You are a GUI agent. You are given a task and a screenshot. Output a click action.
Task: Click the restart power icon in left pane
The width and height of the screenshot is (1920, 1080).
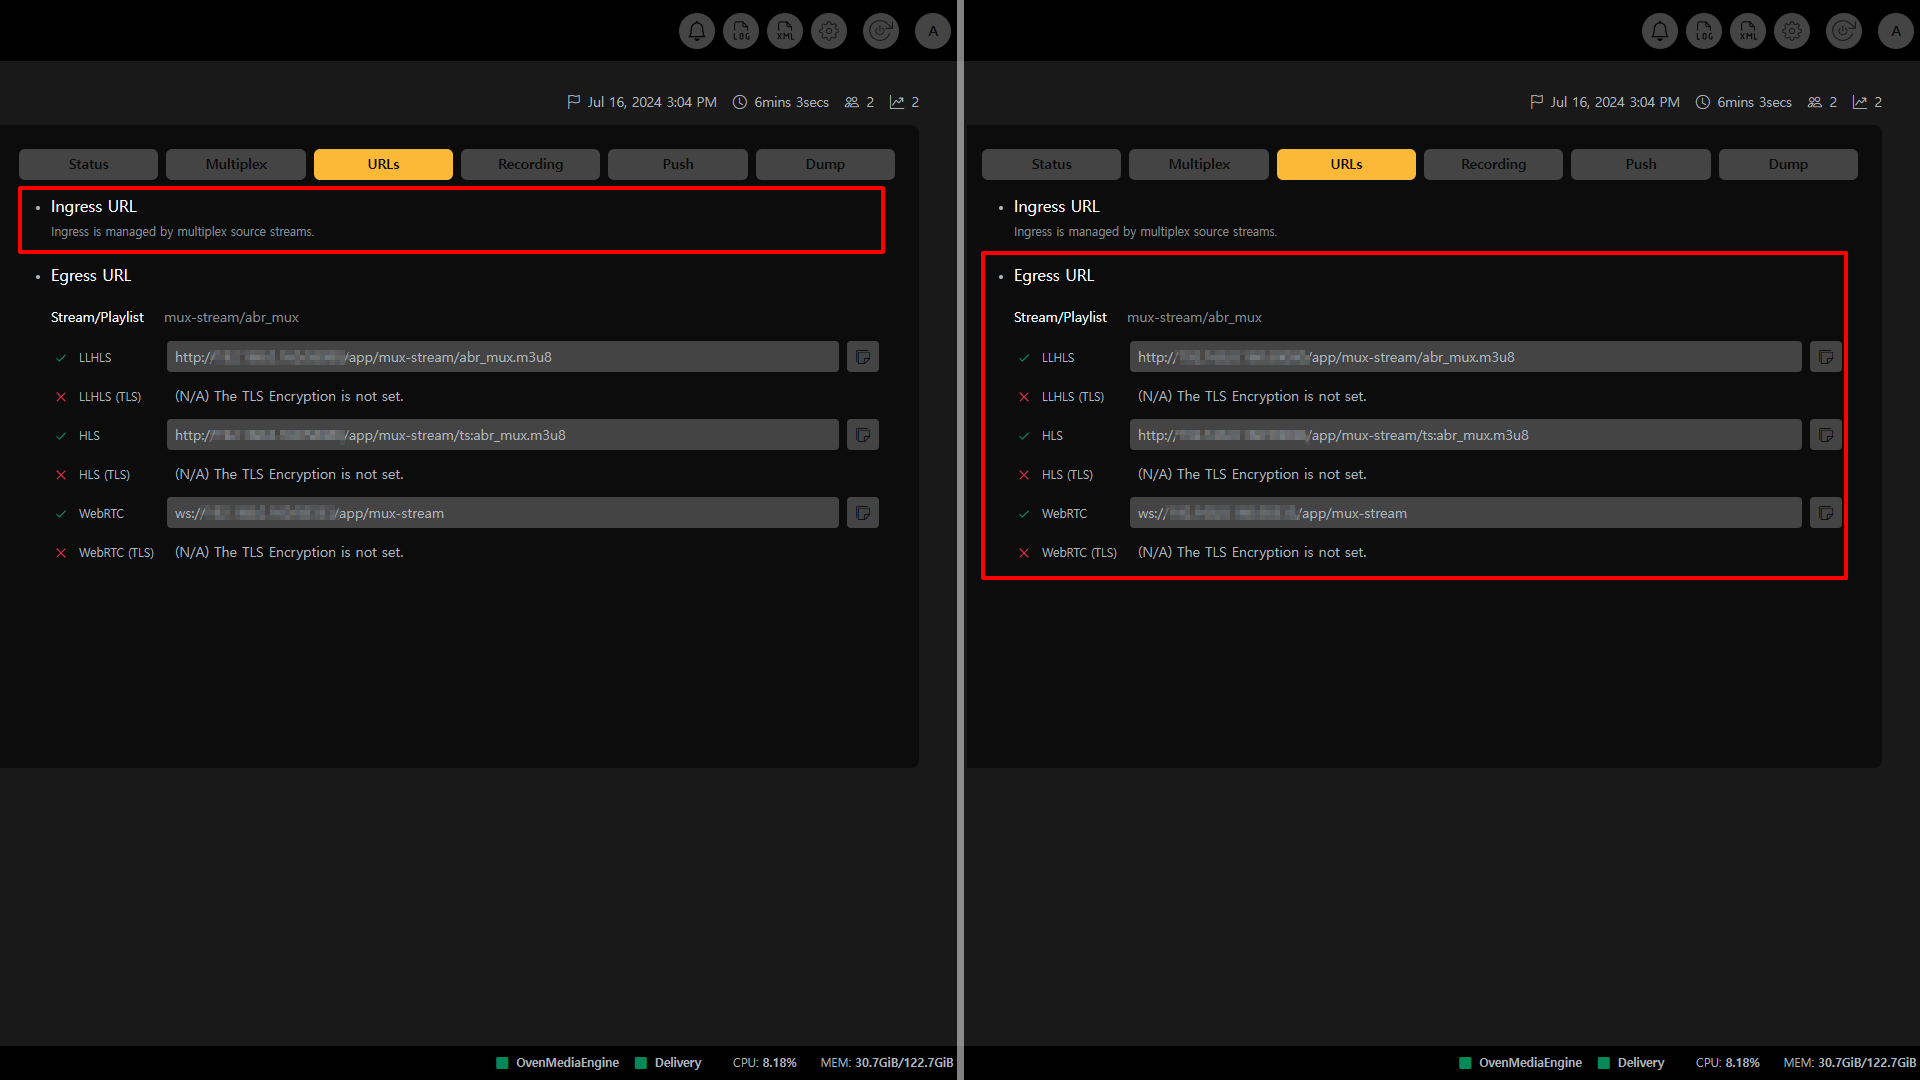click(880, 31)
